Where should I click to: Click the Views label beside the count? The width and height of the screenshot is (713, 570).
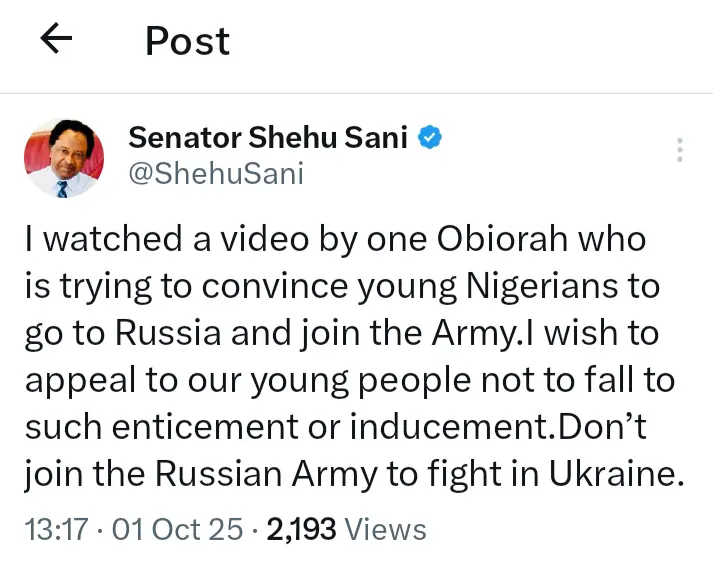[385, 529]
